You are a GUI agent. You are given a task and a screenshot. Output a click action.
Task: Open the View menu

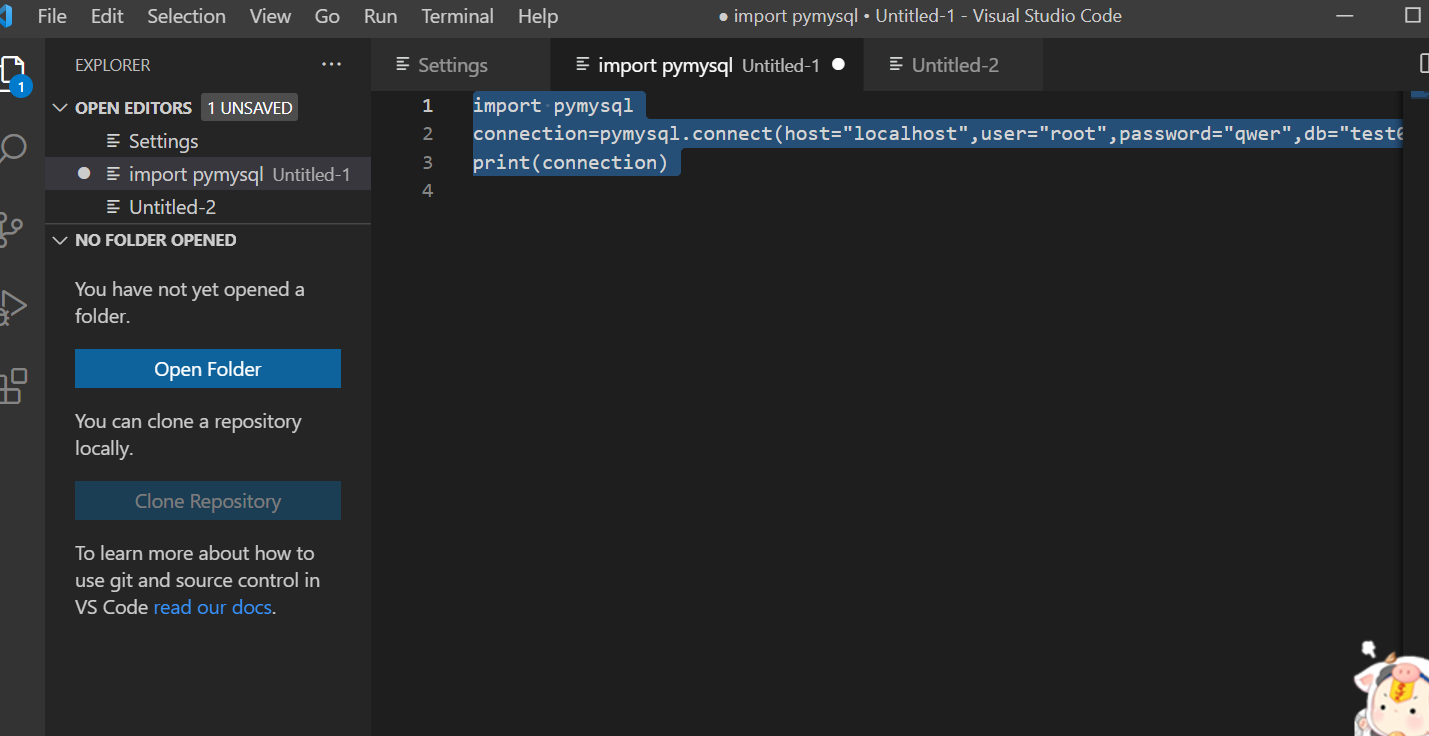click(270, 16)
